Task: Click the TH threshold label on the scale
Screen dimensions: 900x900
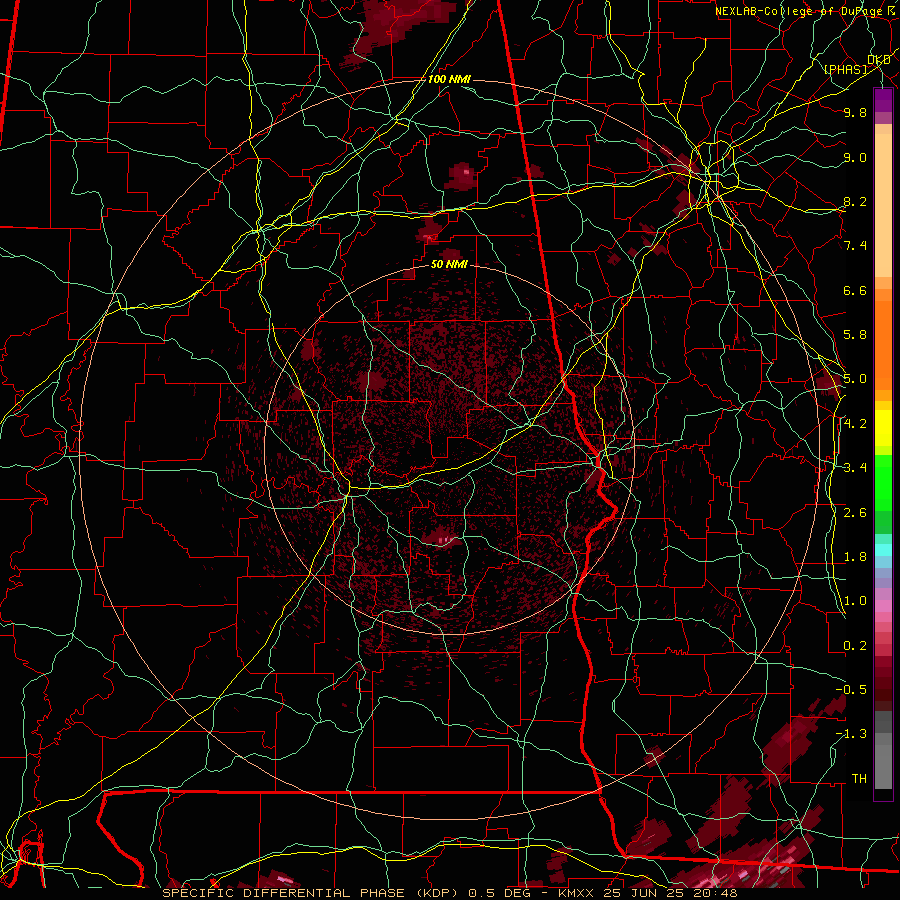Action: [859, 779]
